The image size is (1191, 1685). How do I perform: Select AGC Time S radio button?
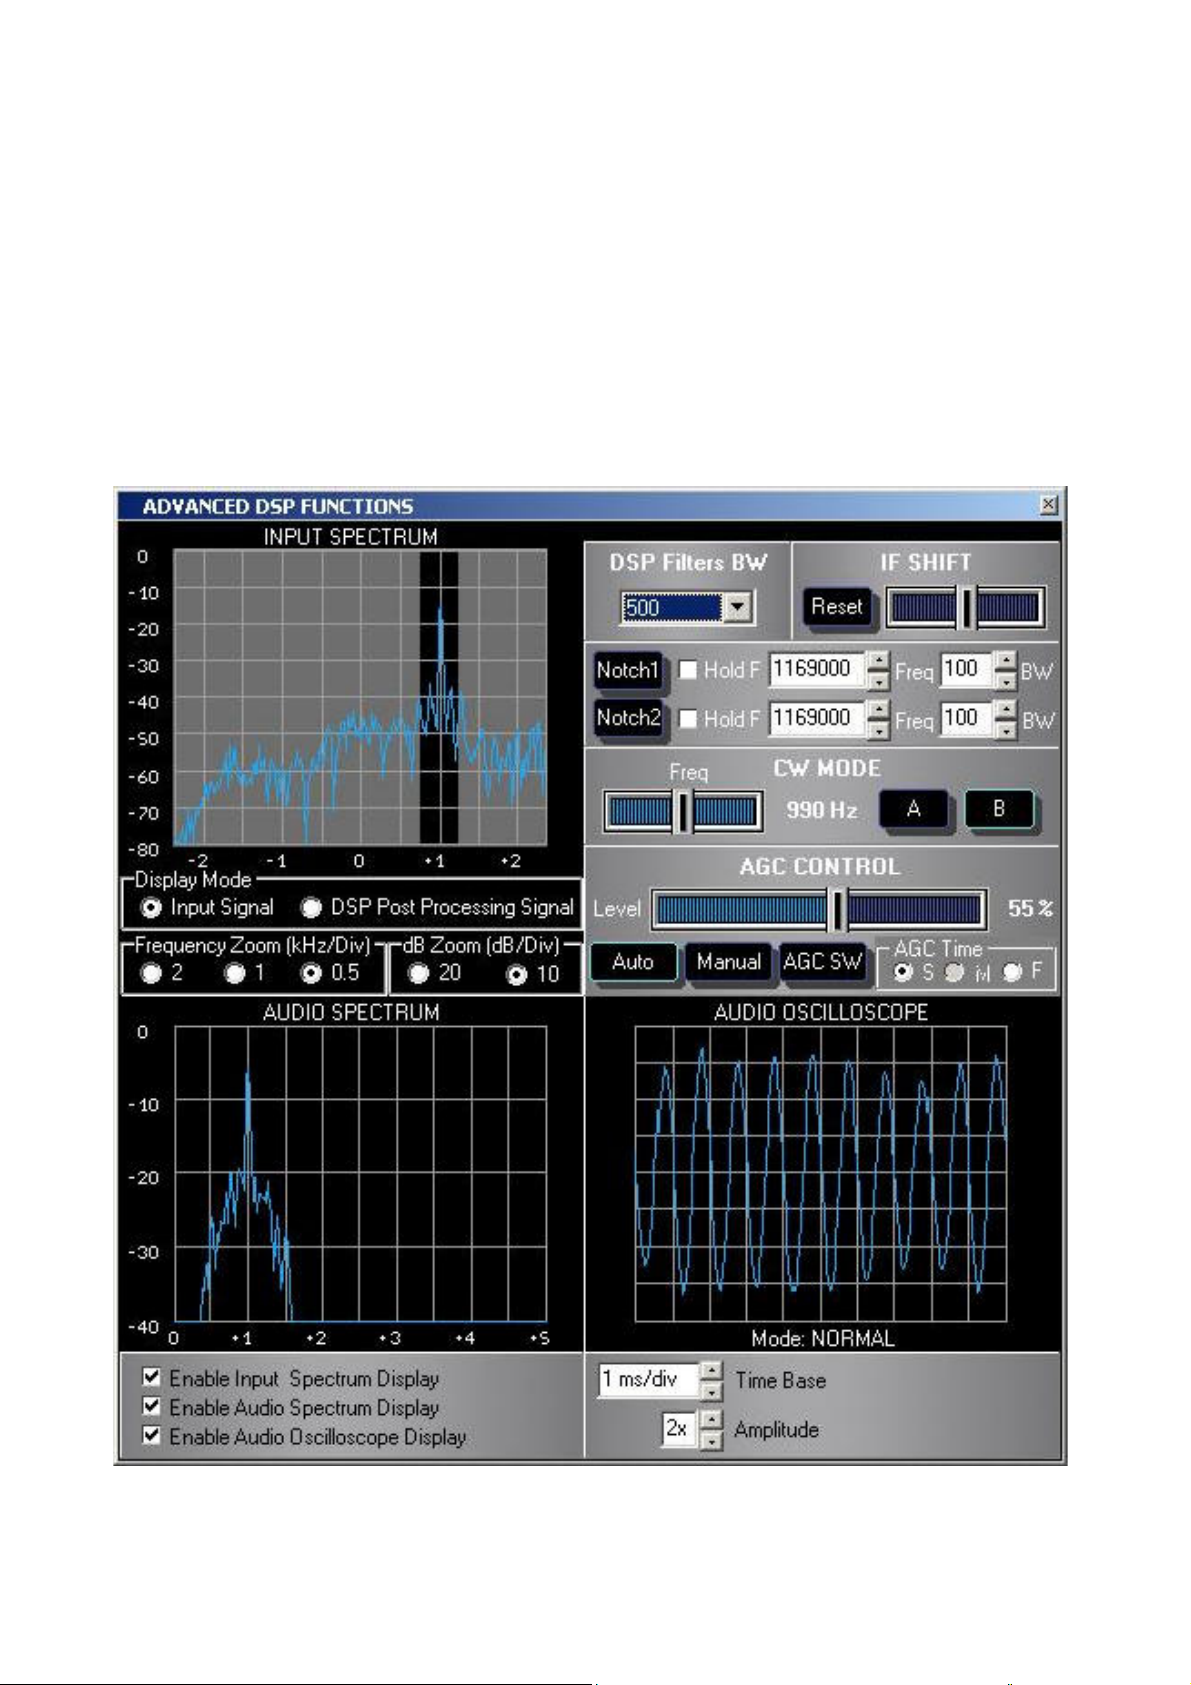click(903, 972)
